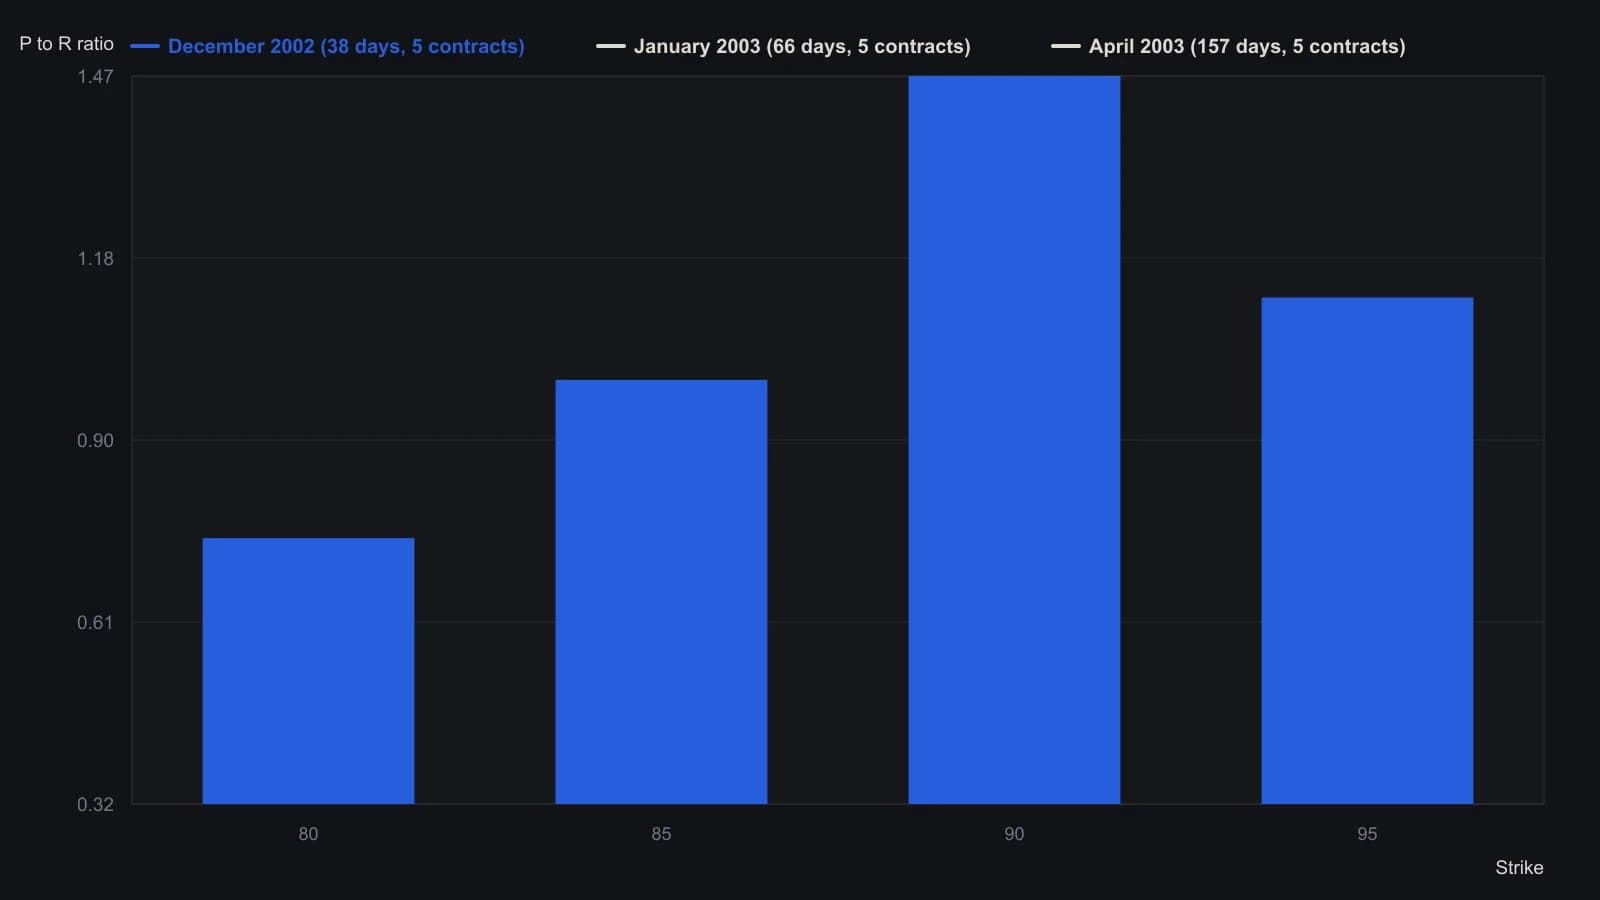Click x-axis label 85
The width and height of the screenshot is (1600, 900).
tap(661, 834)
